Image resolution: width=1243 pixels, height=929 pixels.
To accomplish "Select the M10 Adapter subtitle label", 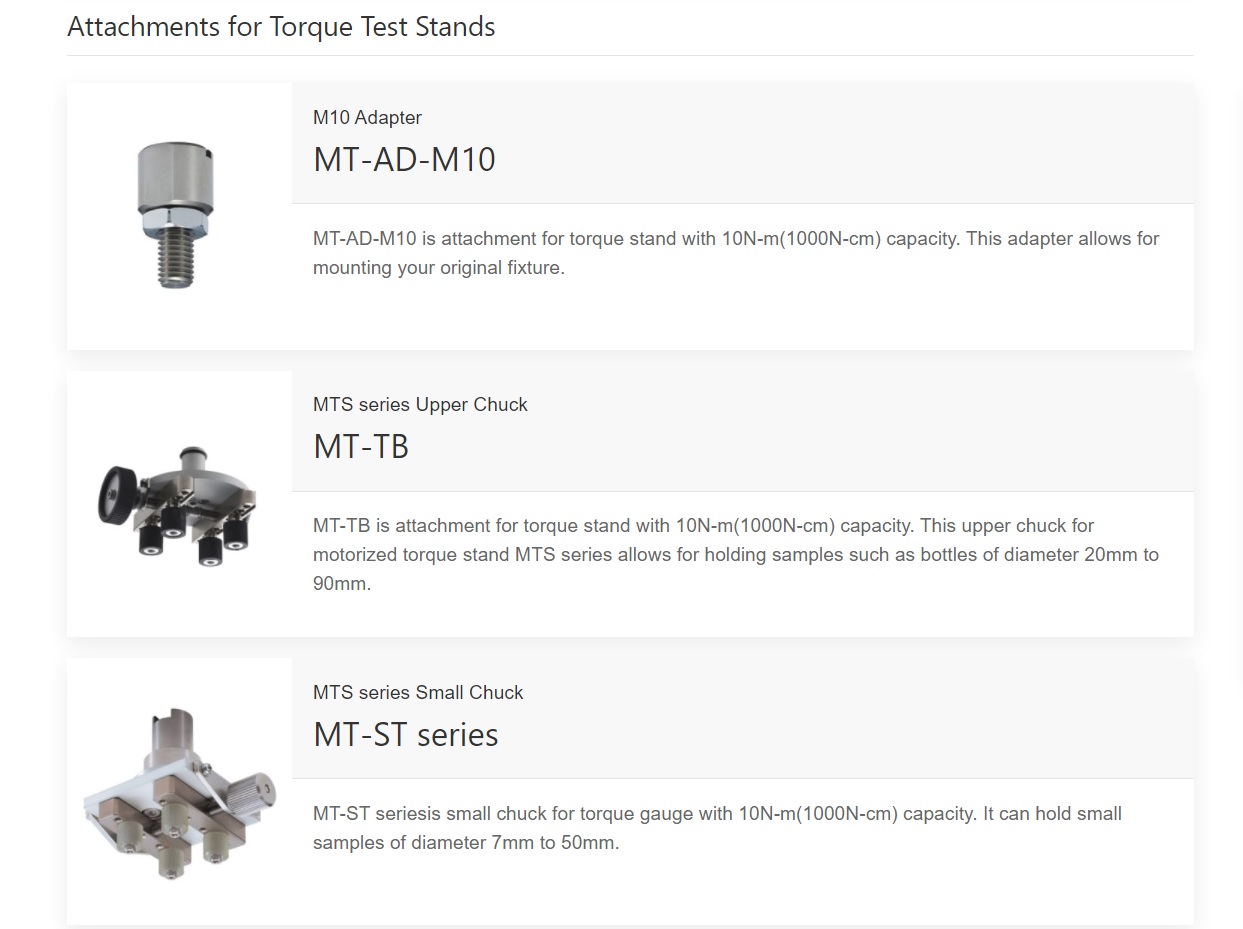I will click(x=367, y=117).
